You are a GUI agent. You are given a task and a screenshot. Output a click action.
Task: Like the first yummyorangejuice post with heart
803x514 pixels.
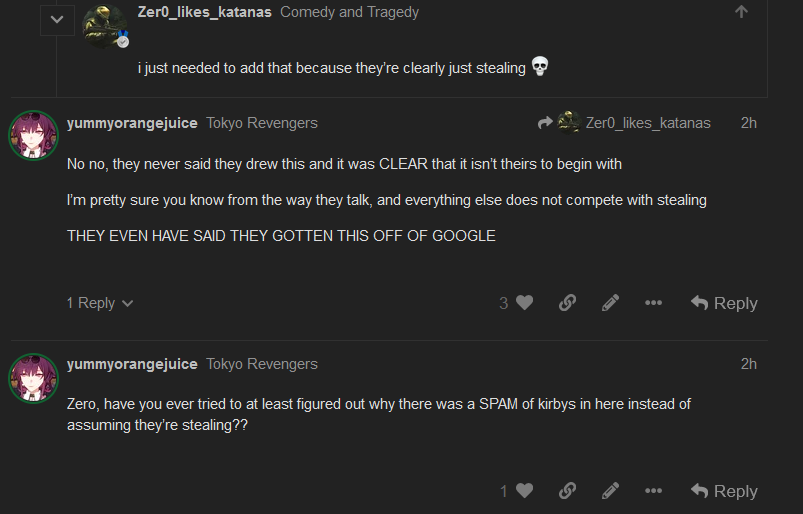[x=524, y=303]
